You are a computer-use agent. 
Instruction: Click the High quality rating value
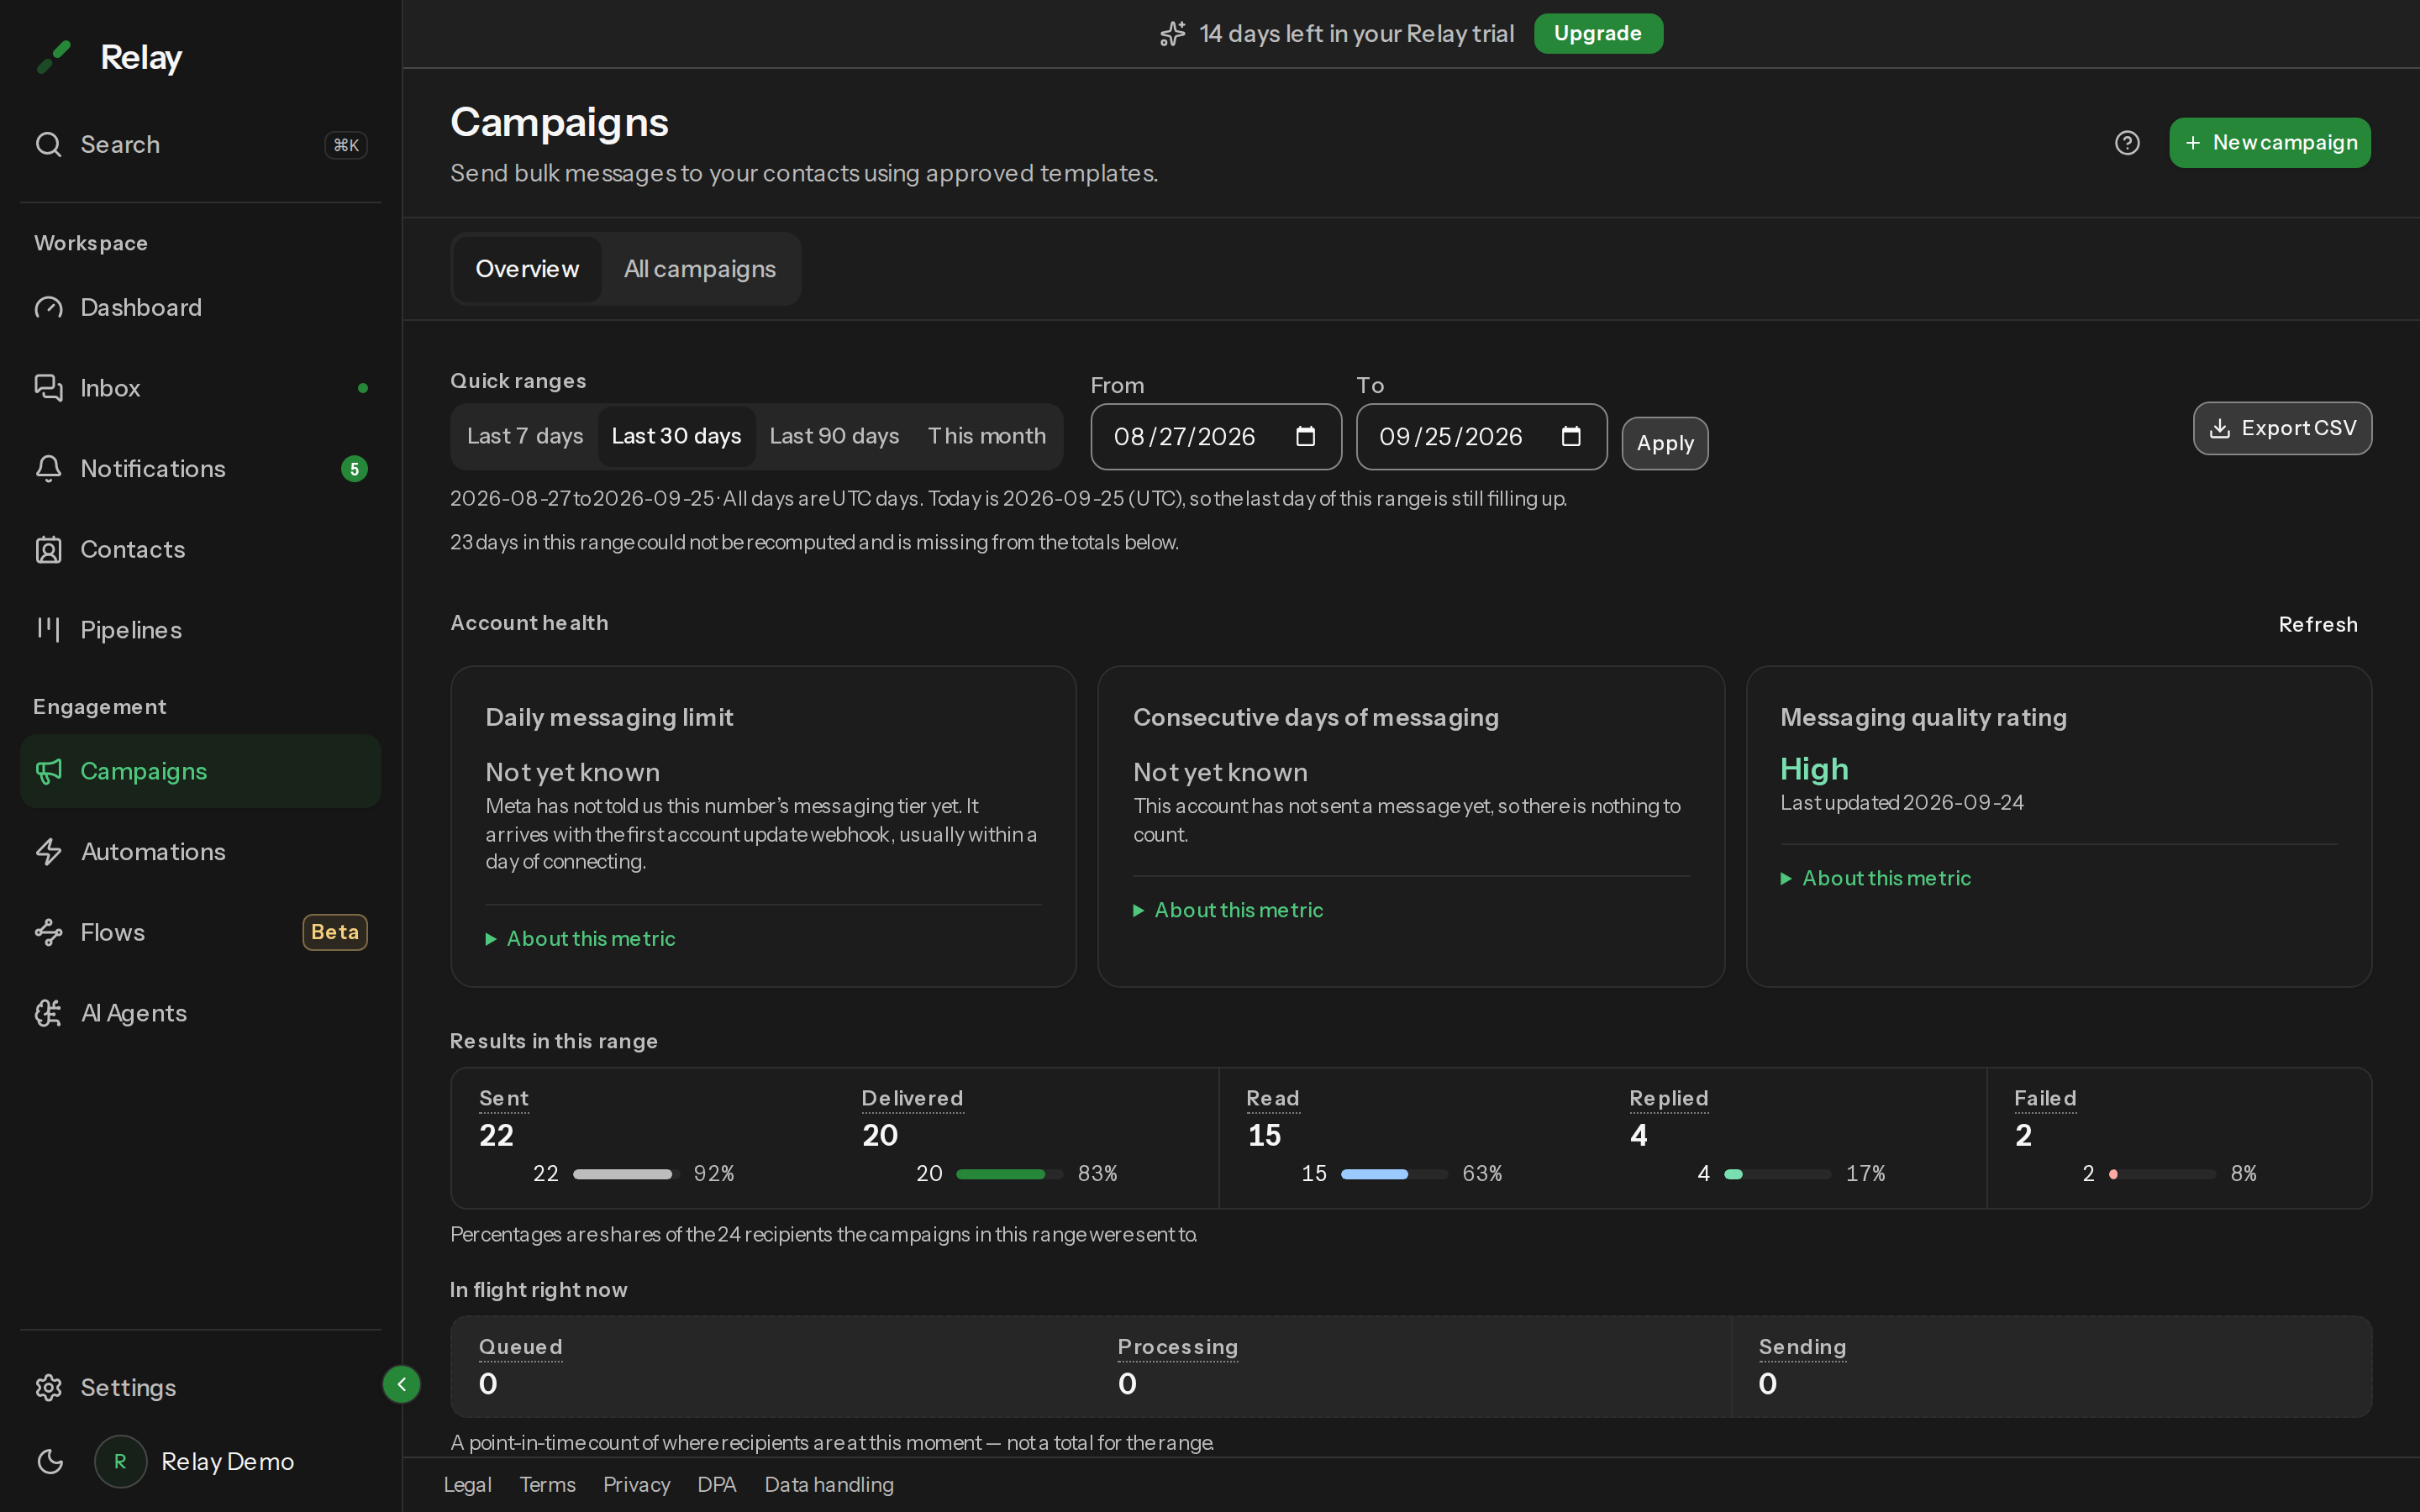[x=1814, y=768]
